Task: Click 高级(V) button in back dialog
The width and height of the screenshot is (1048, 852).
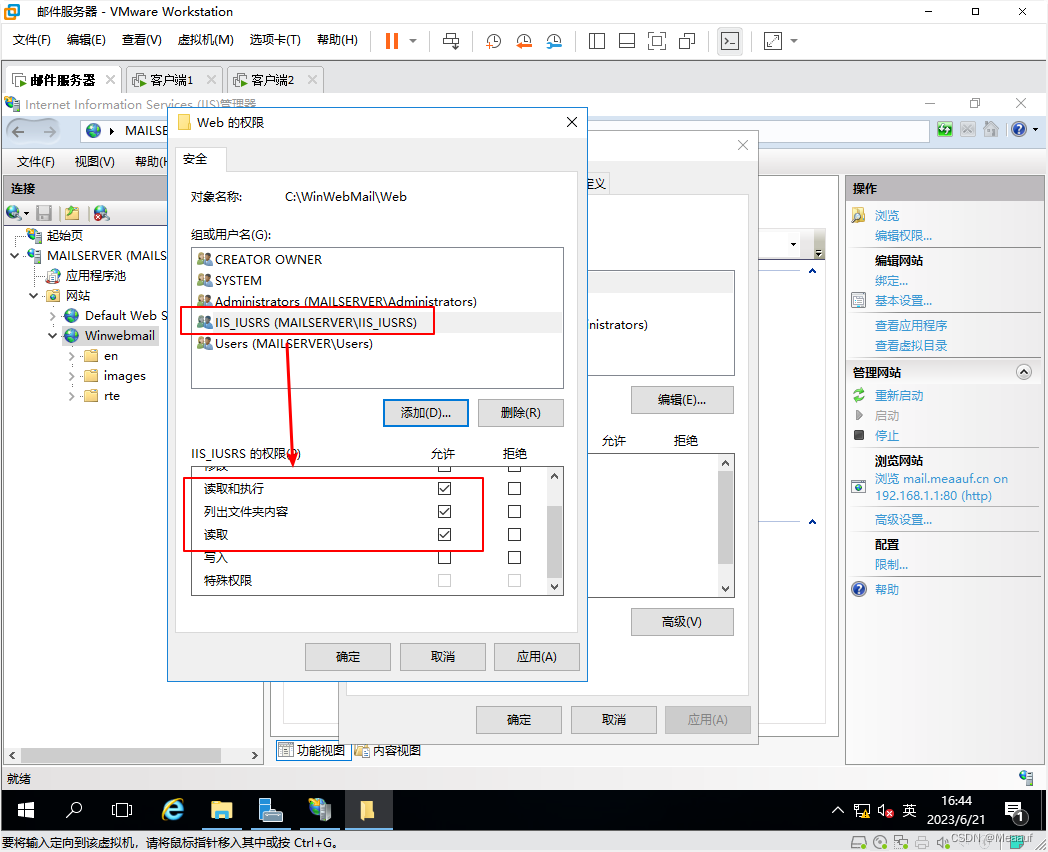Action: [x=682, y=622]
